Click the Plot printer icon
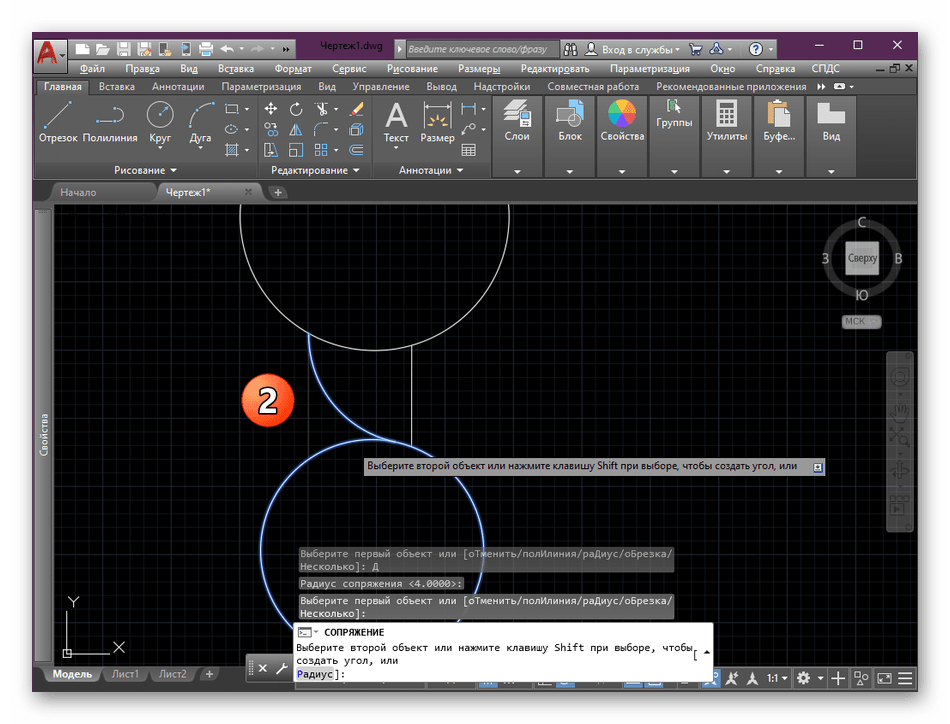Screen dimensions: 950x724 [206, 49]
